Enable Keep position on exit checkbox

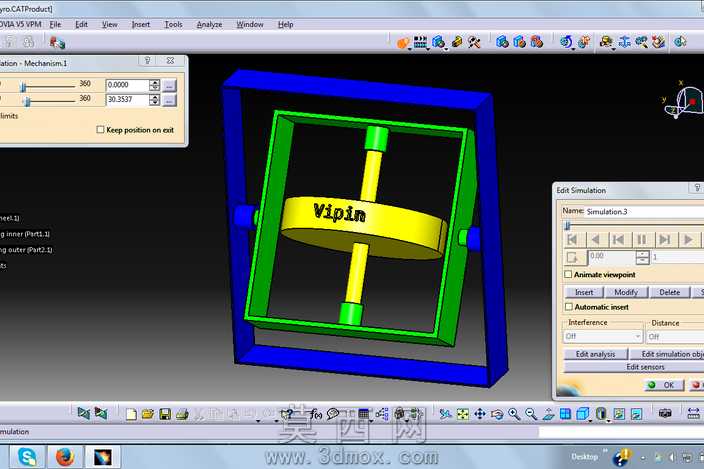click(x=100, y=130)
